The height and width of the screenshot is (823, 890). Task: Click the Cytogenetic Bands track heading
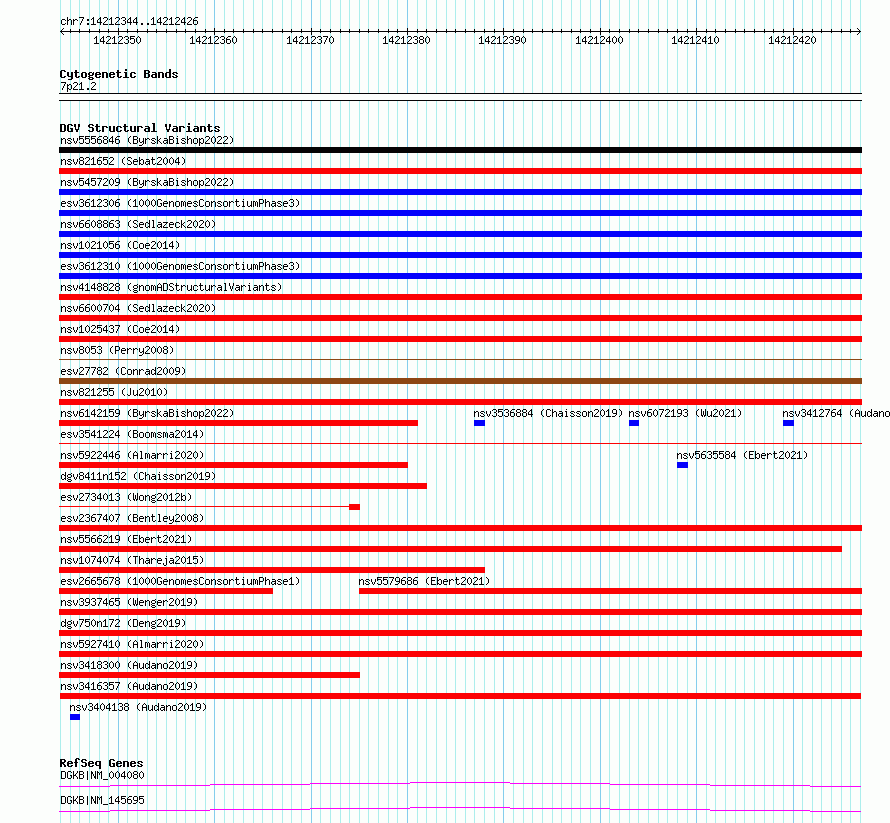pyautogui.click(x=119, y=74)
